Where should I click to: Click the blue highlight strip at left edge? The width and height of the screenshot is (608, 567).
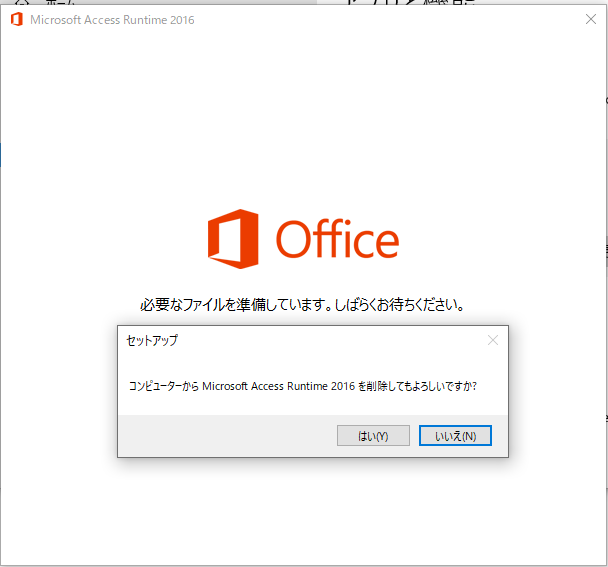pyautogui.click(x=1, y=154)
